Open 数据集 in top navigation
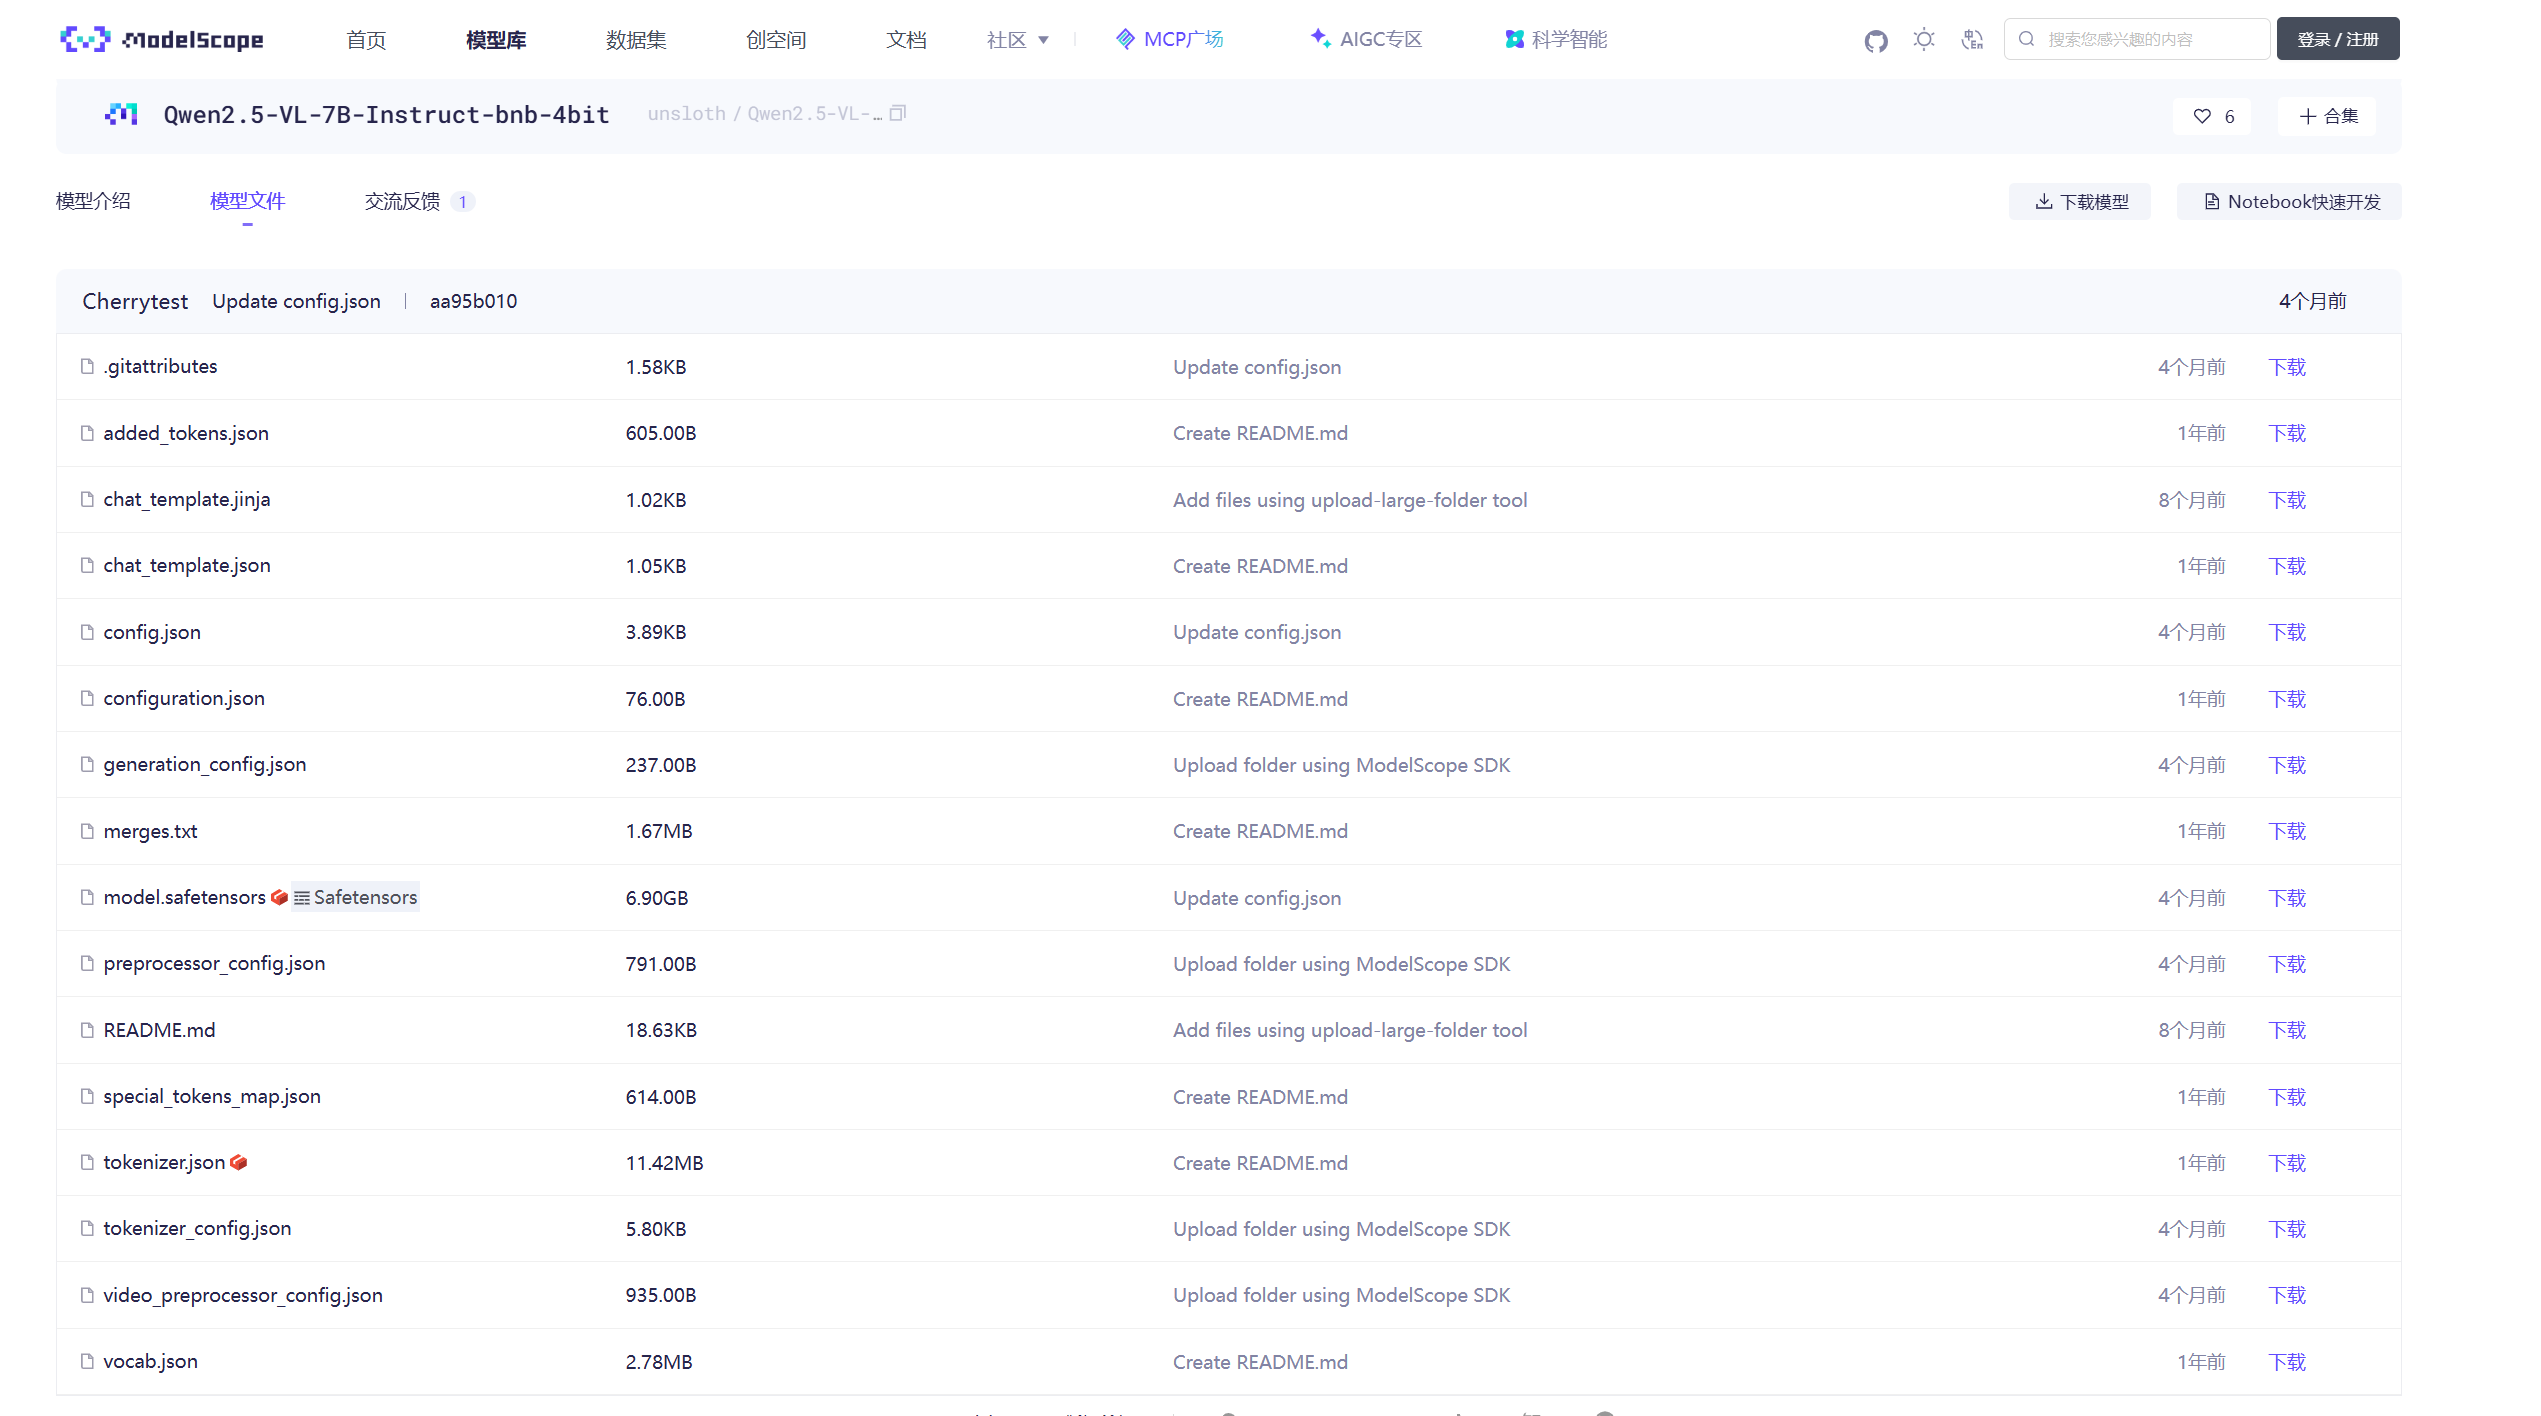Image resolution: width=2541 pixels, height=1416 pixels. click(636, 40)
